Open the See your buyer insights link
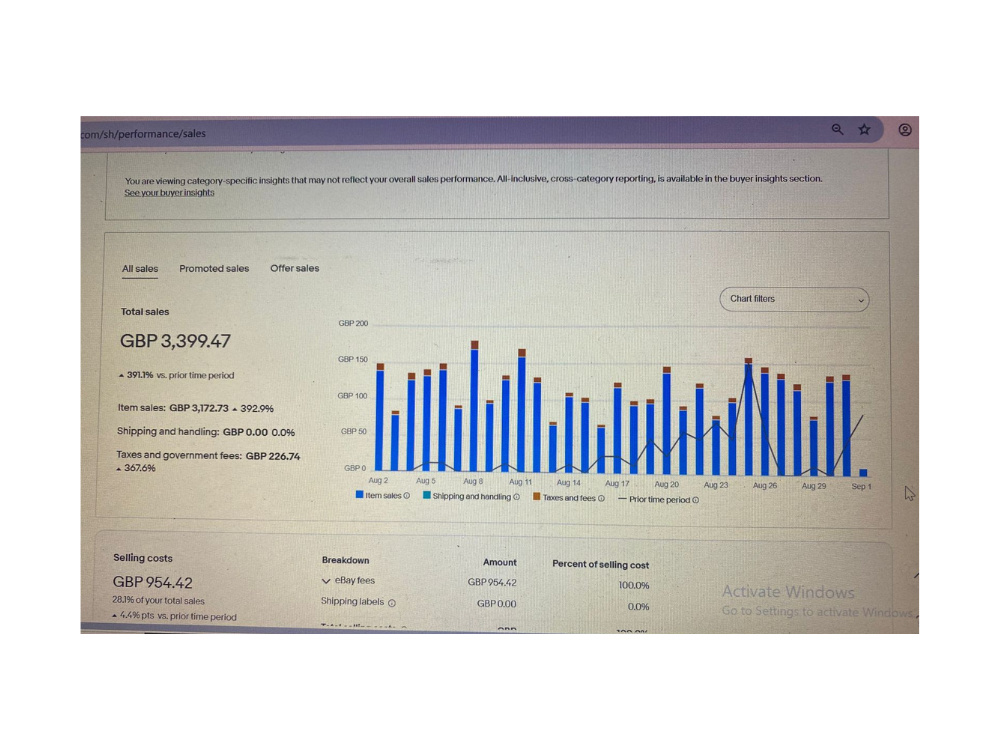The image size is (1000, 750). (169, 193)
